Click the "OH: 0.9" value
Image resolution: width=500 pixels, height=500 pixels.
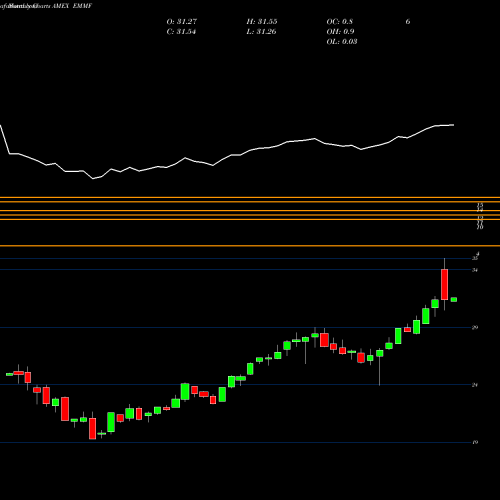340,32
